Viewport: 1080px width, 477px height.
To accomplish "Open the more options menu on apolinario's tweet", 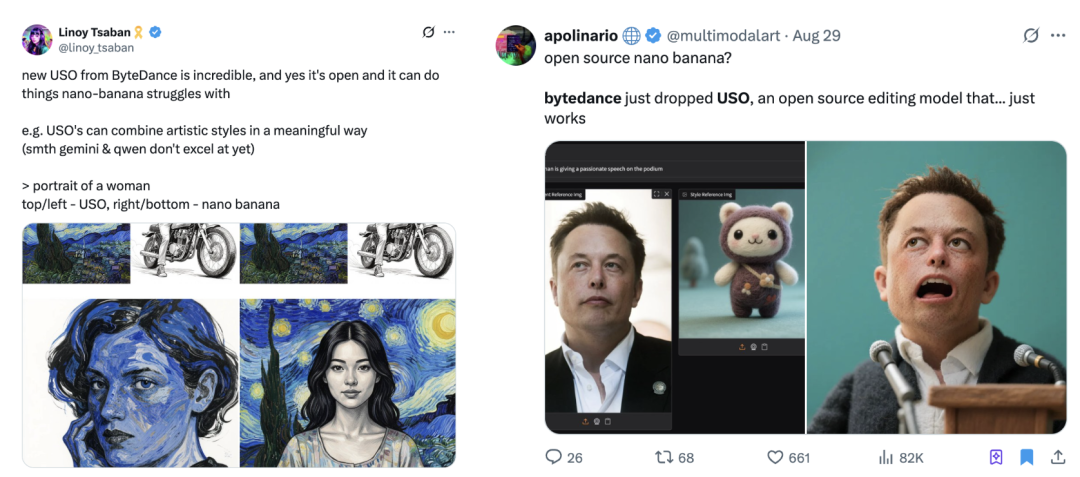I will tap(1058, 35).
